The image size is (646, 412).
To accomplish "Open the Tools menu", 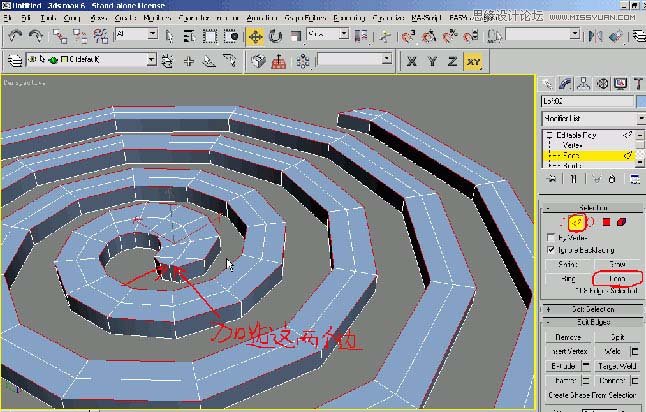I will [48, 18].
